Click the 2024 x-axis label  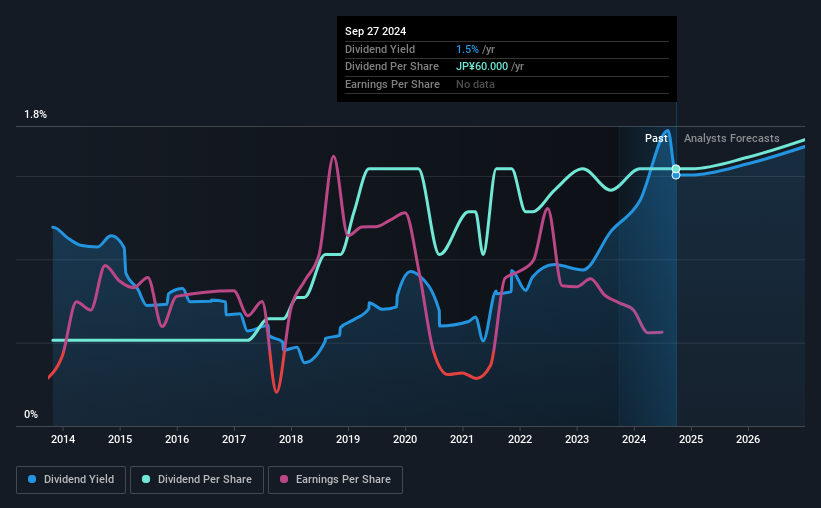pyautogui.click(x=634, y=439)
